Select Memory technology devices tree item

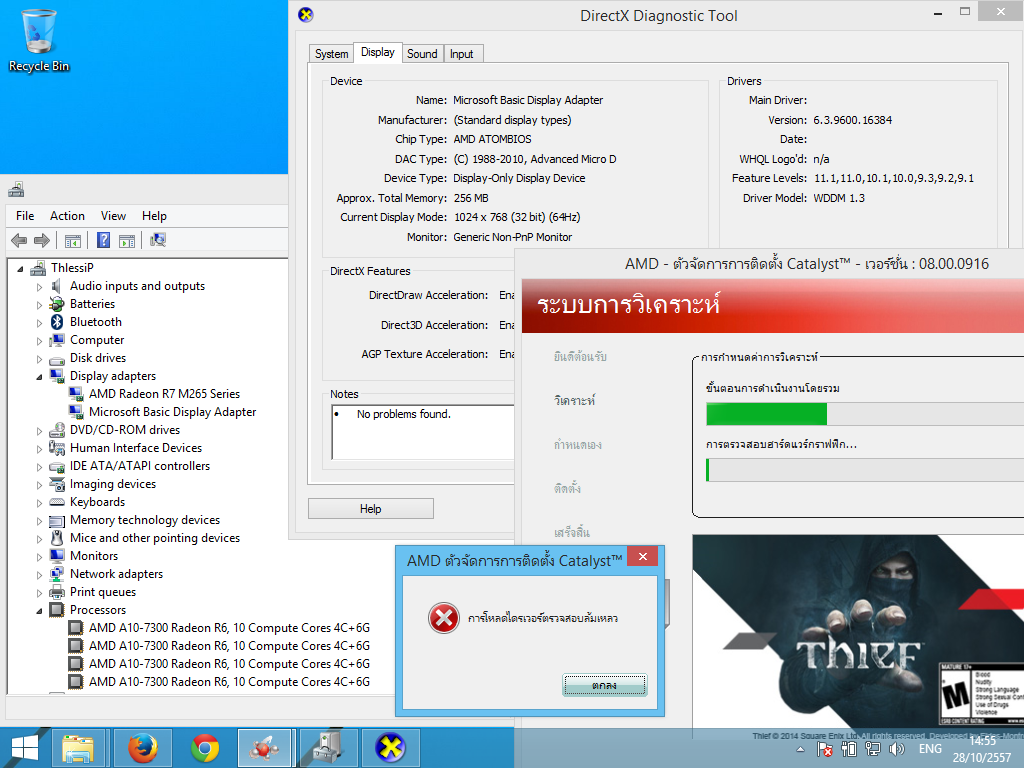145,520
